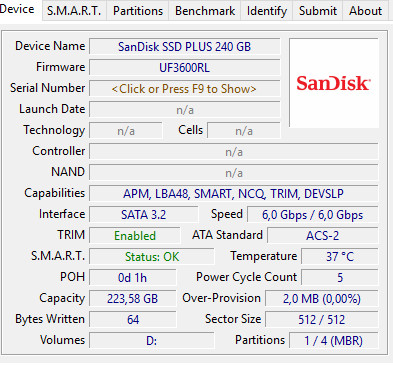Image resolution: width=393 pixels, height=365 pixels.
Task: Open the About tab
Action: [x=365, y=11]
